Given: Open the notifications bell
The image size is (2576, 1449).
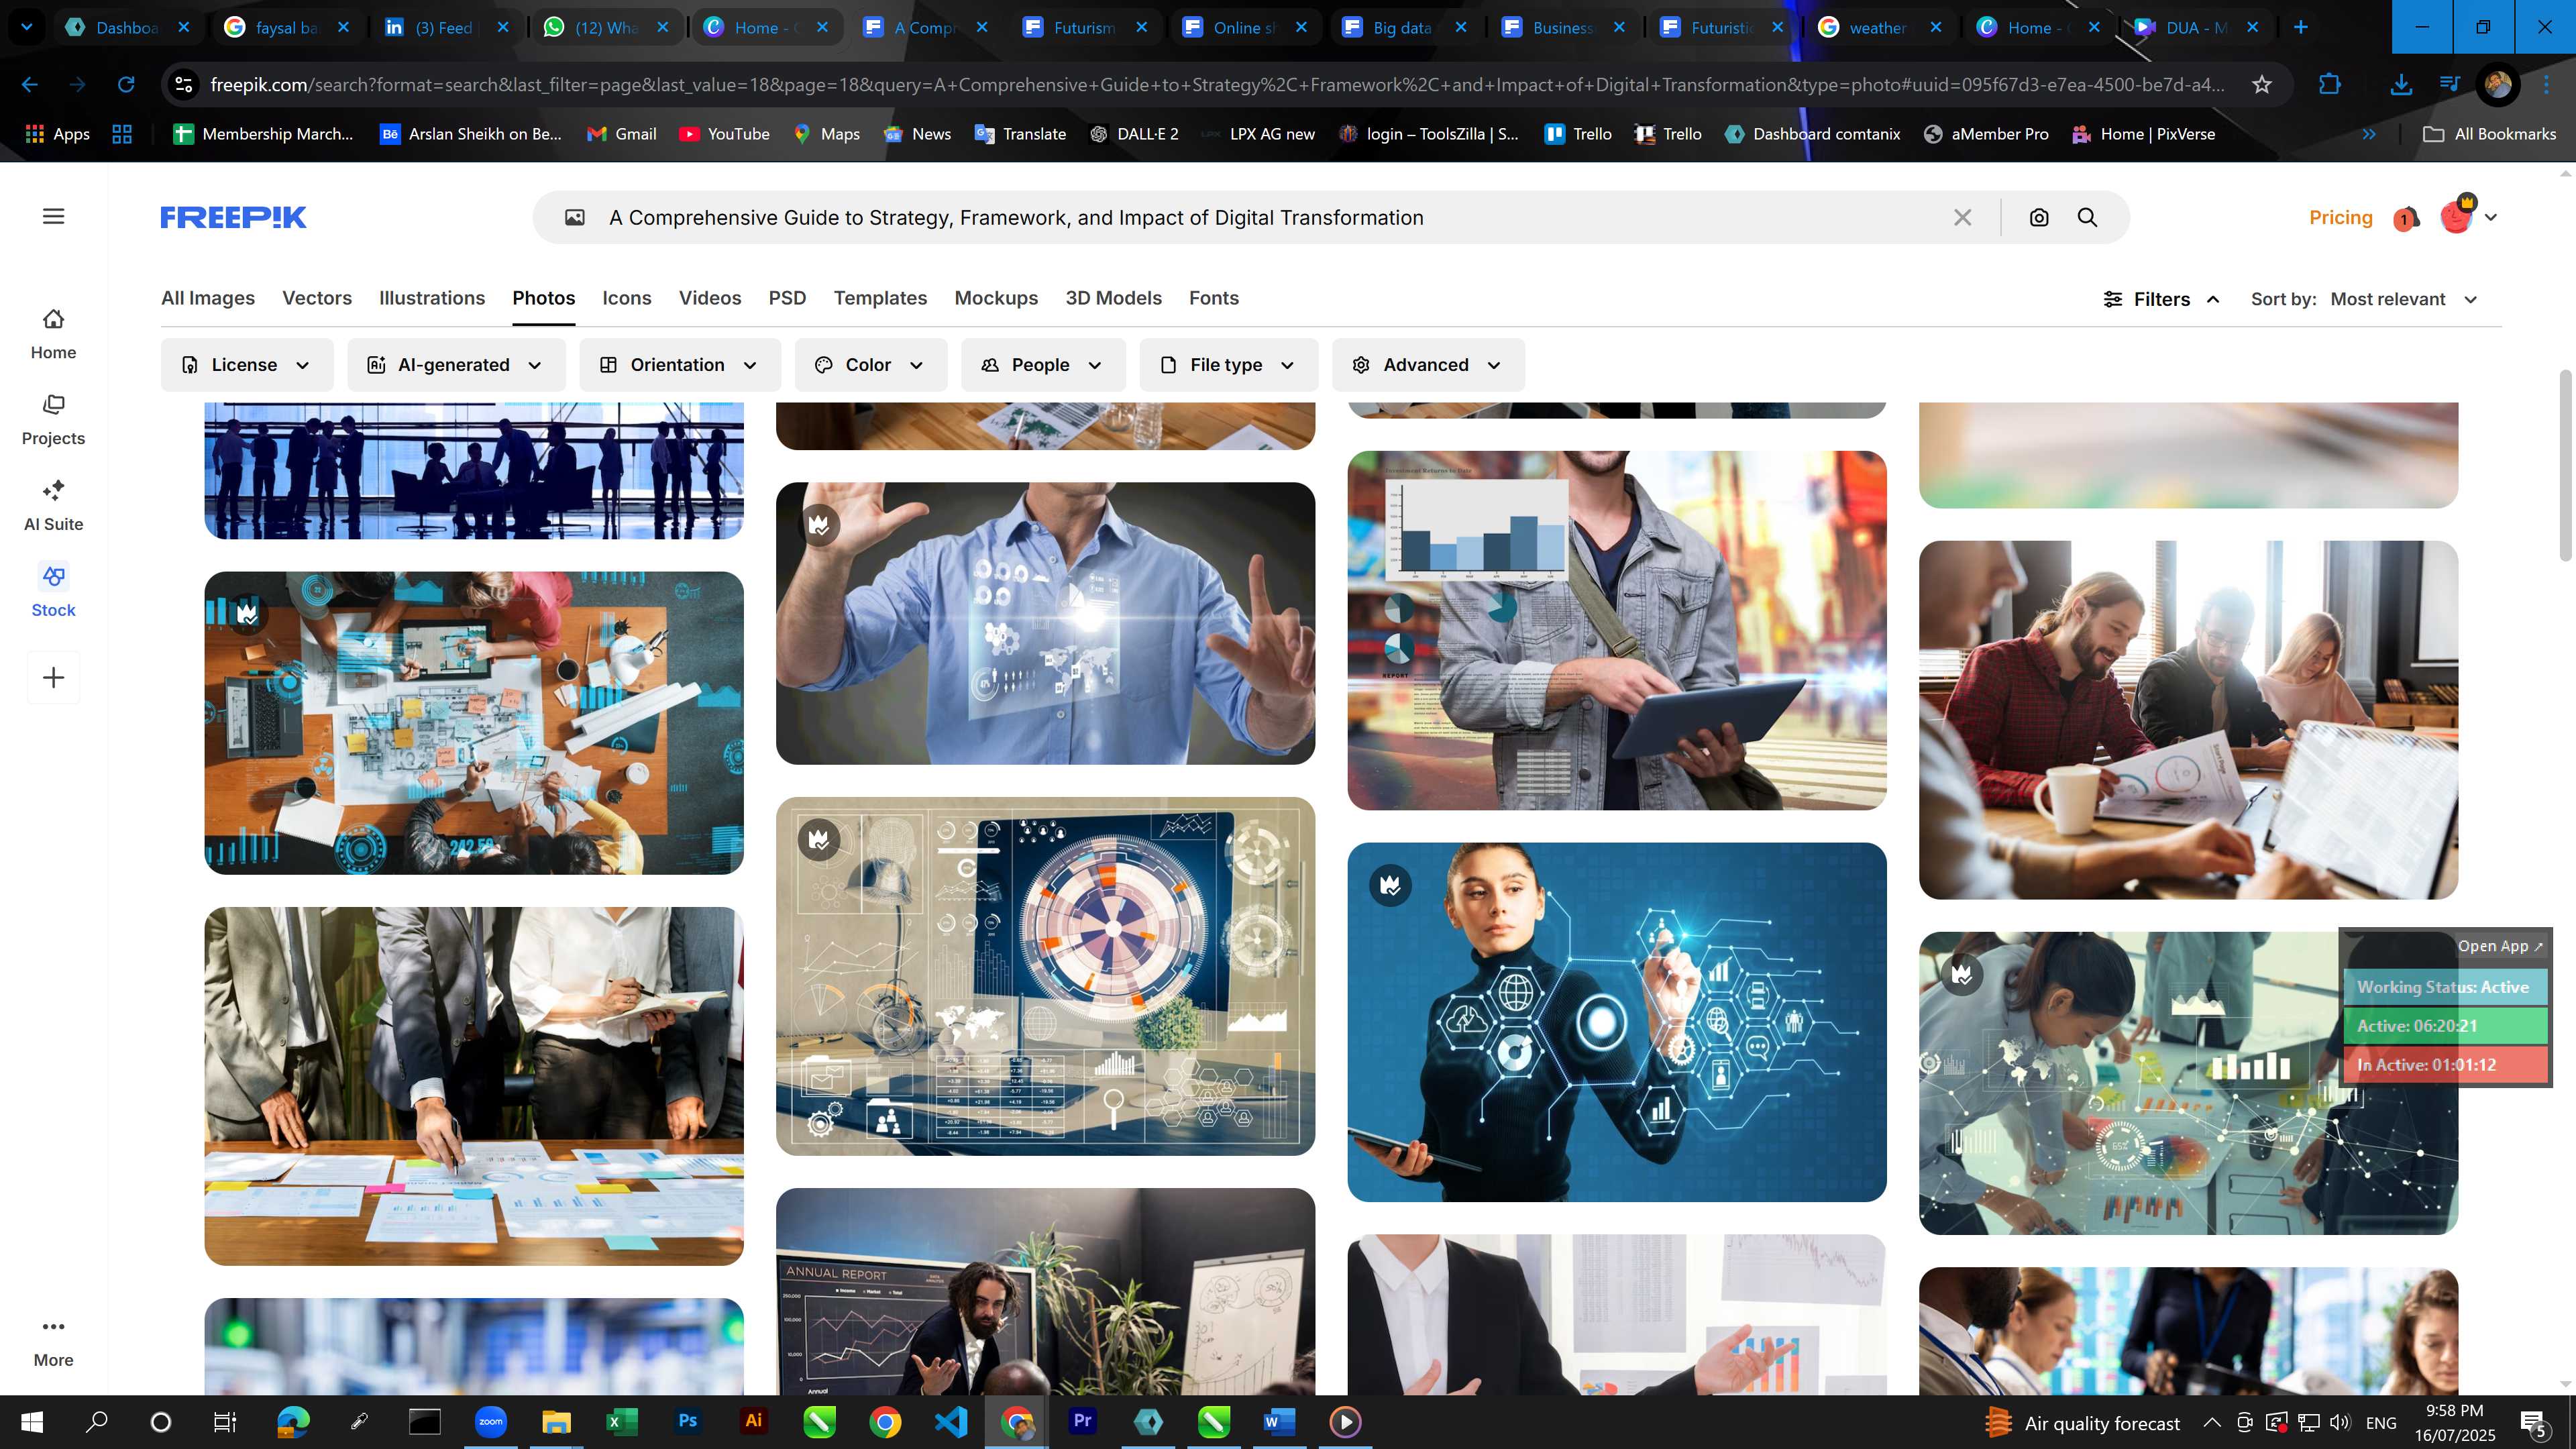Looking at the screenshot, I should (2406, 218).
